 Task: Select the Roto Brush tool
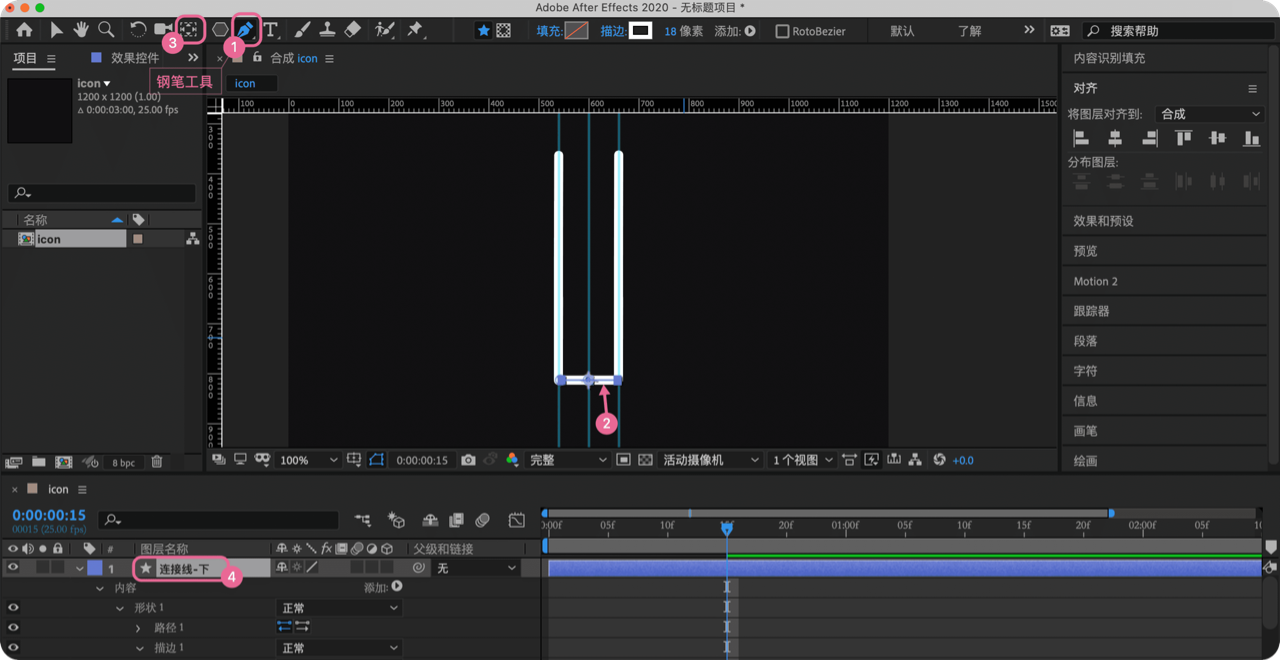coord(384,31)
